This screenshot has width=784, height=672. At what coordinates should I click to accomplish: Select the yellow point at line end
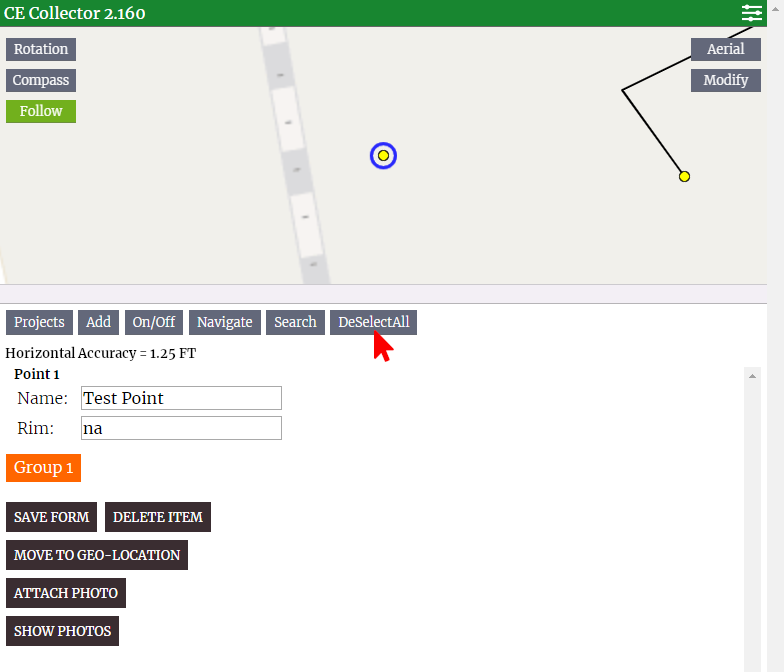pyautogui.click(x=684, y=176)
